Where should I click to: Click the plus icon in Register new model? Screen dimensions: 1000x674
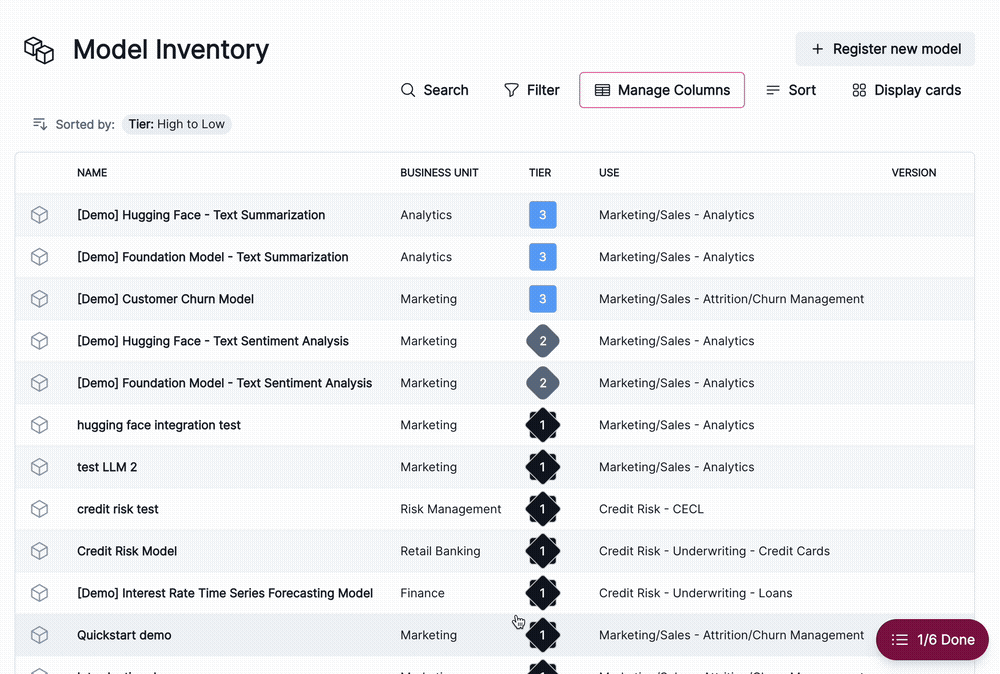(815, 48)
